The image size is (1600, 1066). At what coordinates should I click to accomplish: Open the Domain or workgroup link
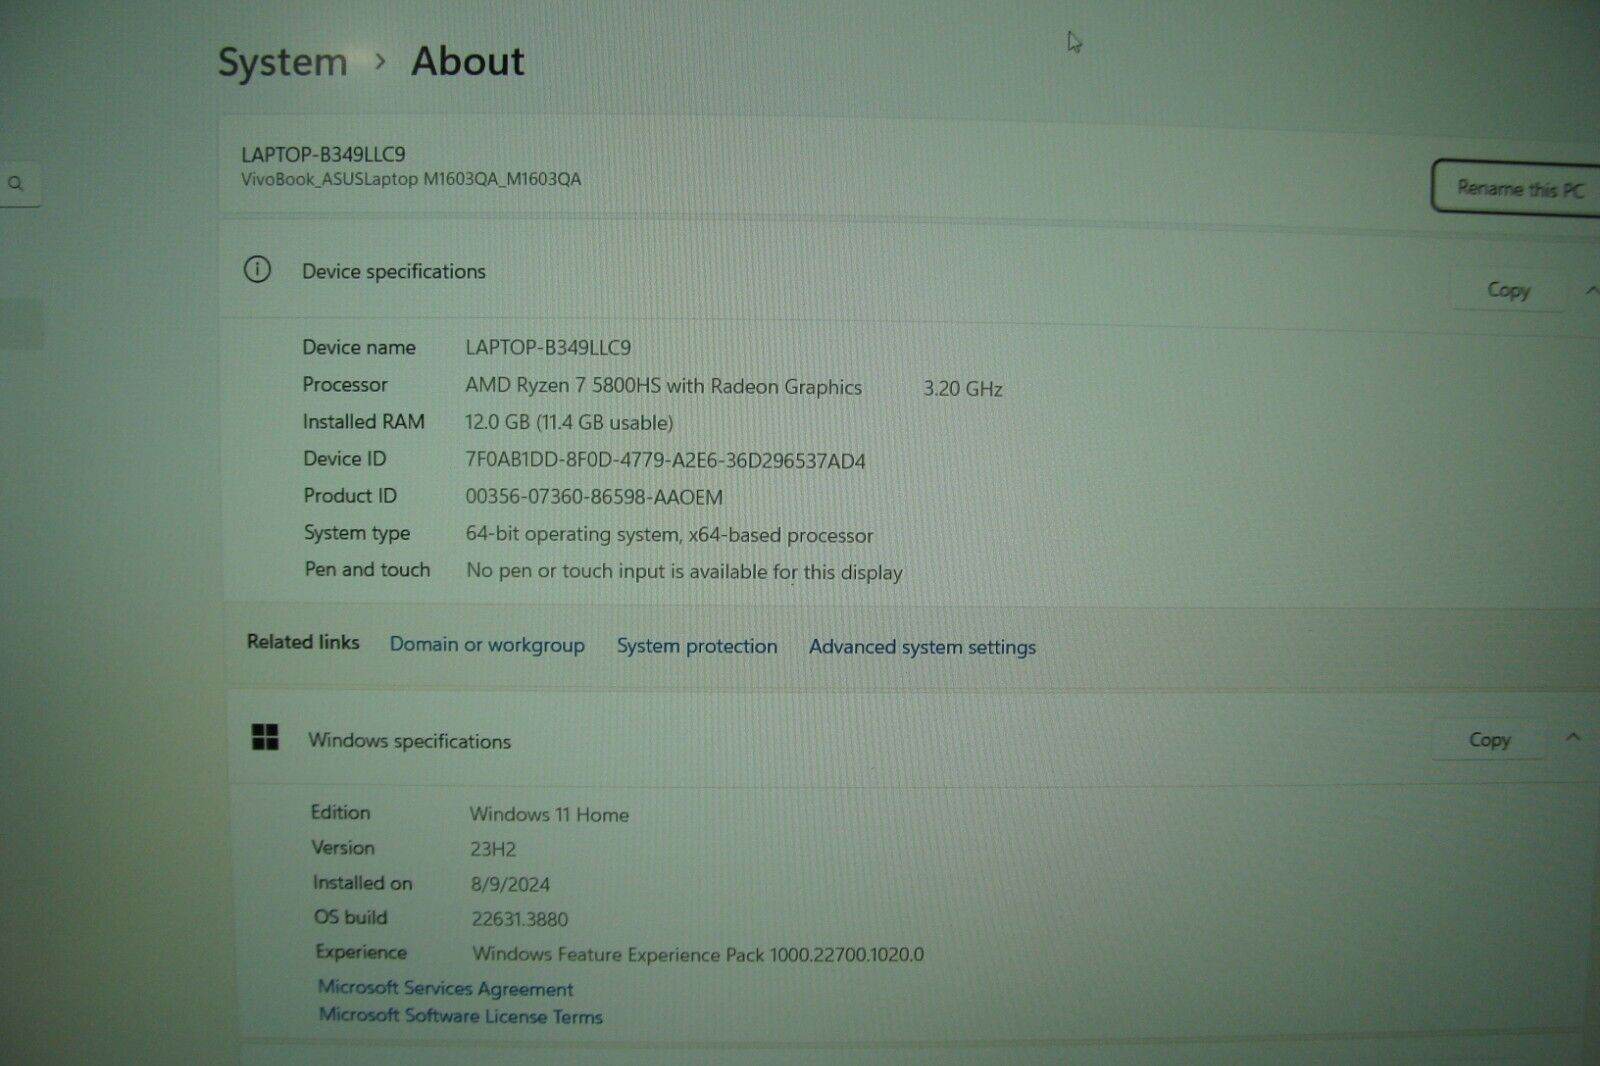(487, 645)
